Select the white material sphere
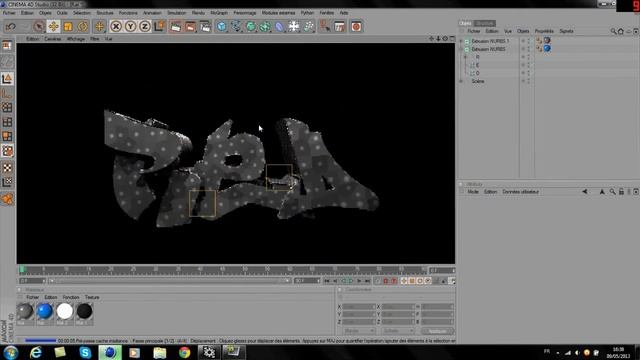640x360 pixels. pyautogui.click(x=64, y=311)
